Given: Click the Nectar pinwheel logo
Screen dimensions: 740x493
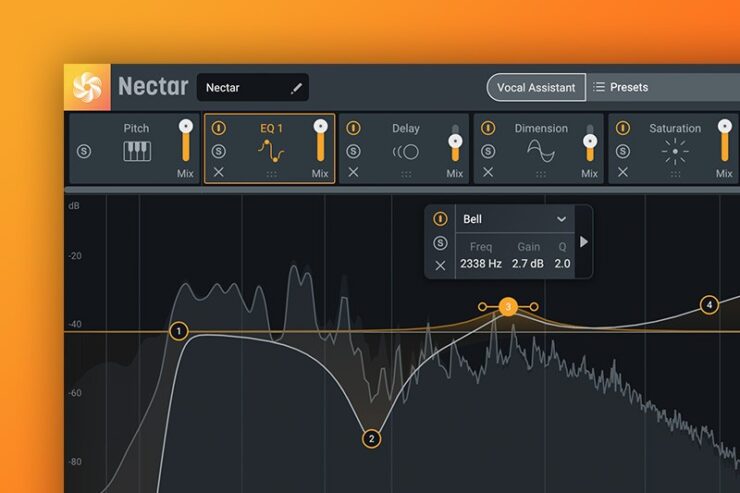Looking at the screenshot, I should click(x=87, y=87).
